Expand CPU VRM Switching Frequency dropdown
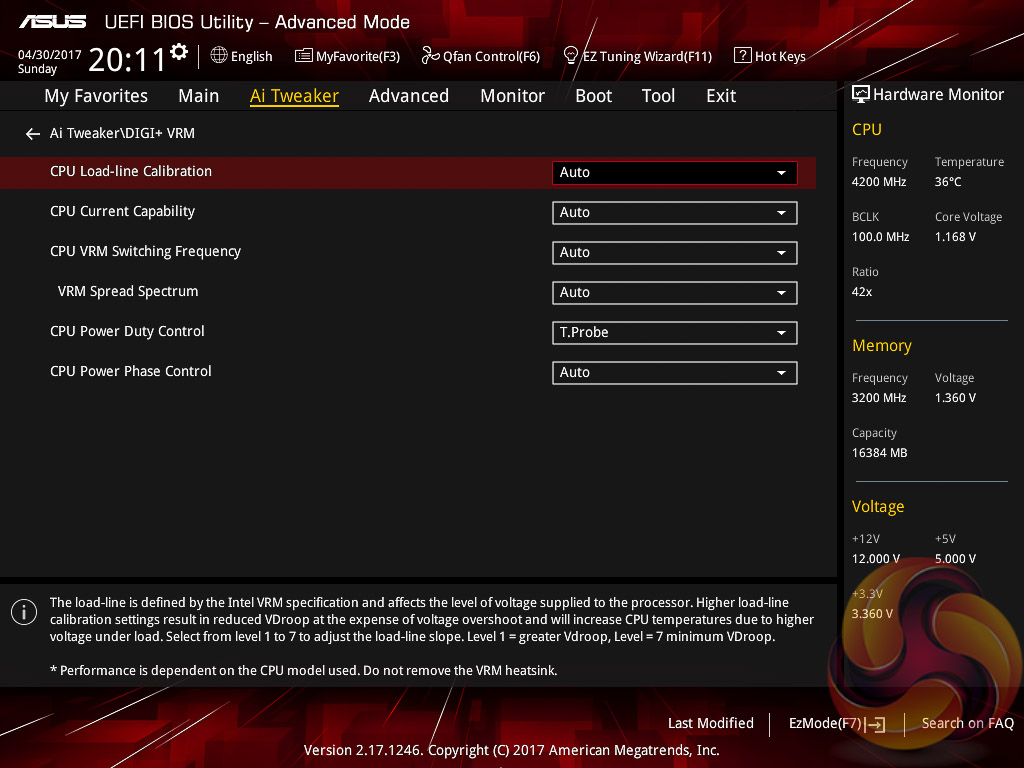Screen dimensions: 1024x768 pyautogui.click(x=675, y=253)
